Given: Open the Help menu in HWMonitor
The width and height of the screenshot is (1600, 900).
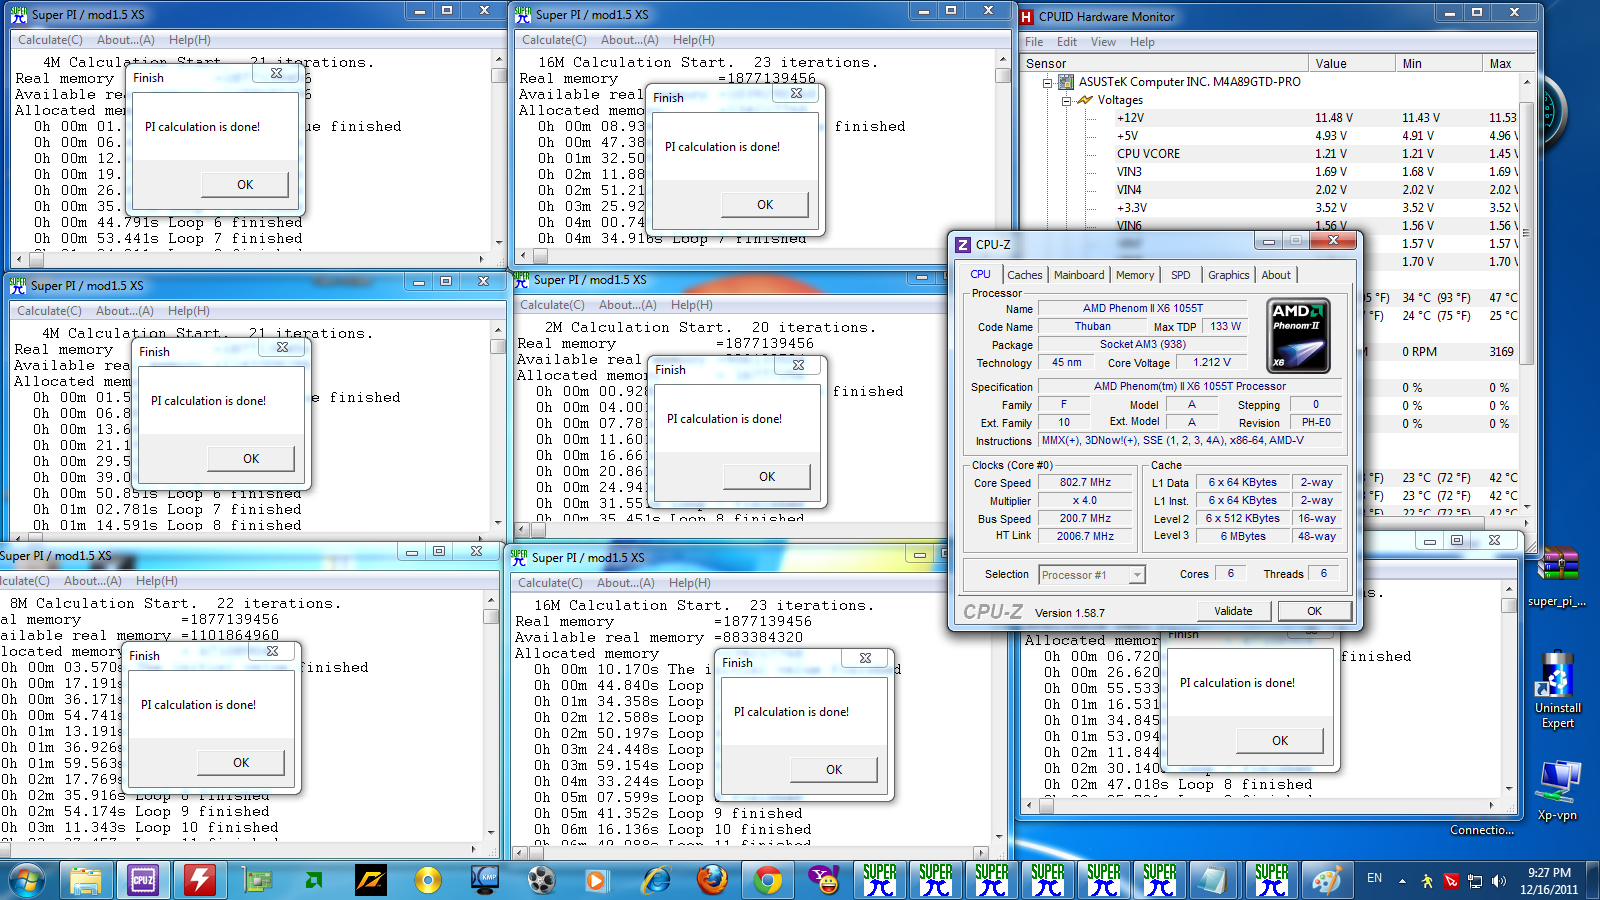Looking at the screenshot, I should pos(1142,42).
